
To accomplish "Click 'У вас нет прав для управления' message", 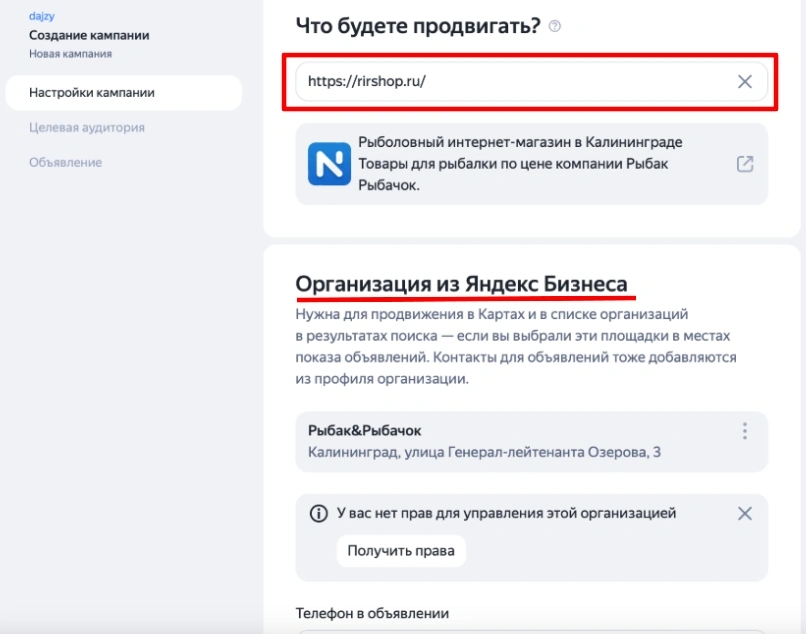I will click(x=506, y=513).
